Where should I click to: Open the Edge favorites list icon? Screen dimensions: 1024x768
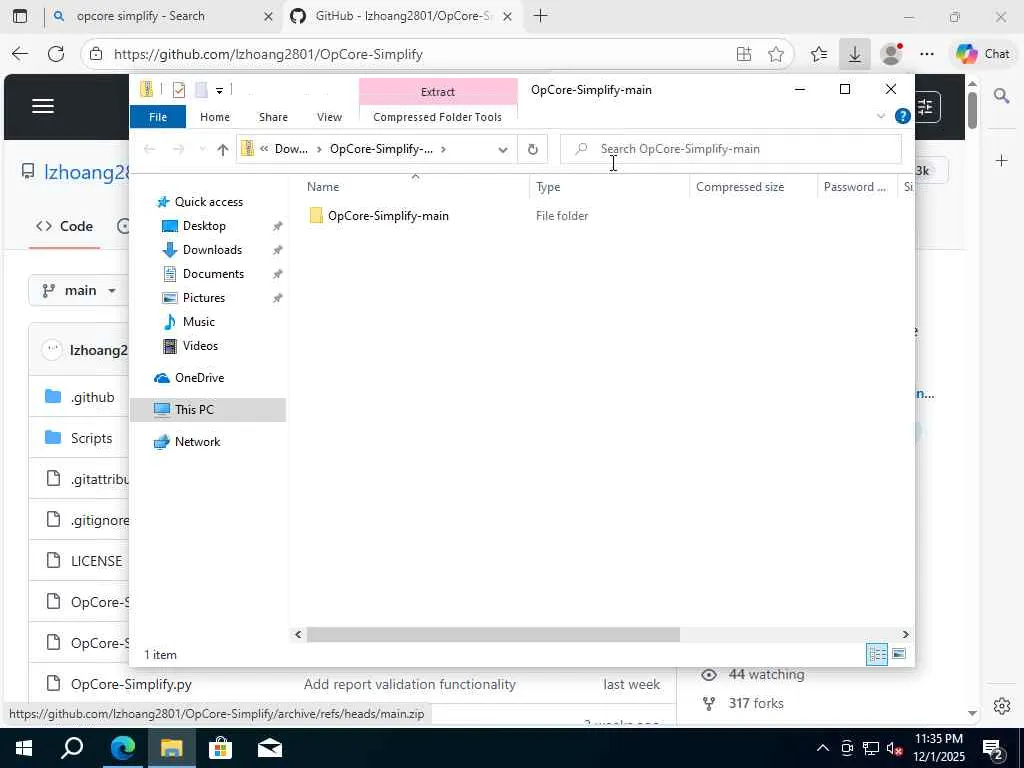(x=819, y=54)
